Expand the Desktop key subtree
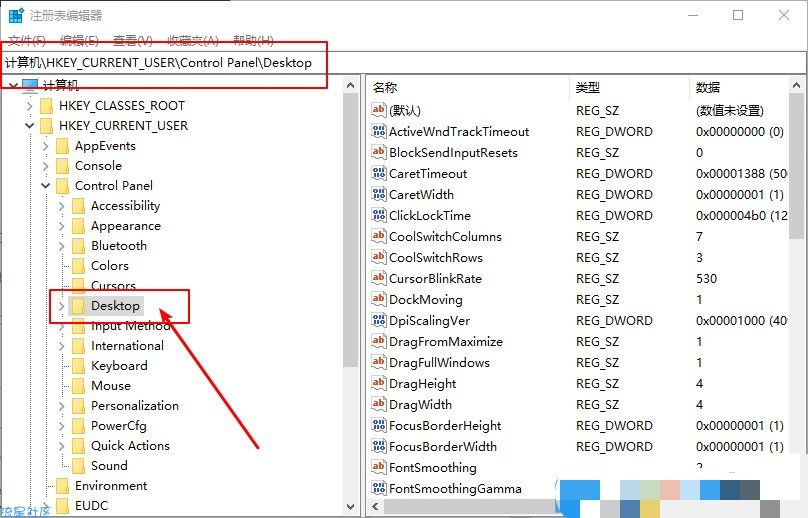This screenshot has width=808, height=518. tap(62, 306)
